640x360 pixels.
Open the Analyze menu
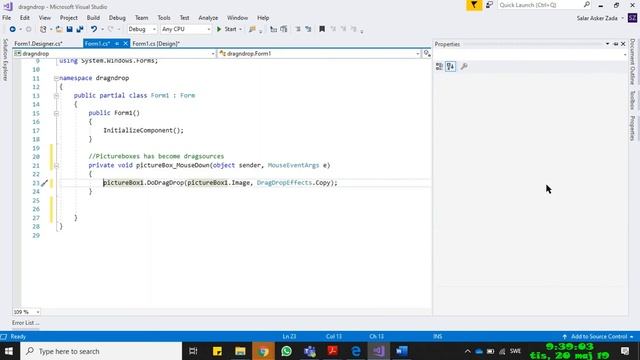[208, 18]
